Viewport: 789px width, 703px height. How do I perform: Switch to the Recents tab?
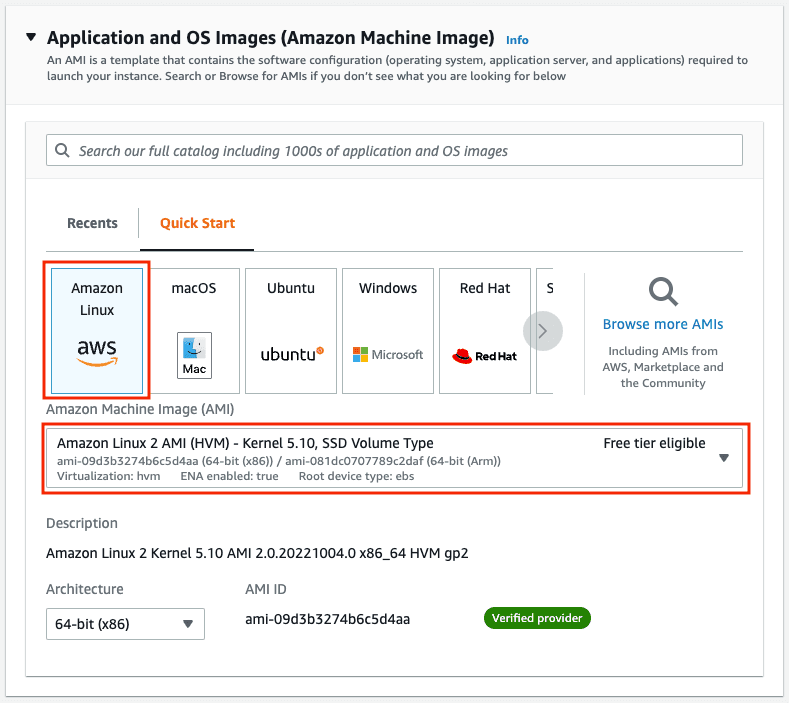tap(92, 223)
